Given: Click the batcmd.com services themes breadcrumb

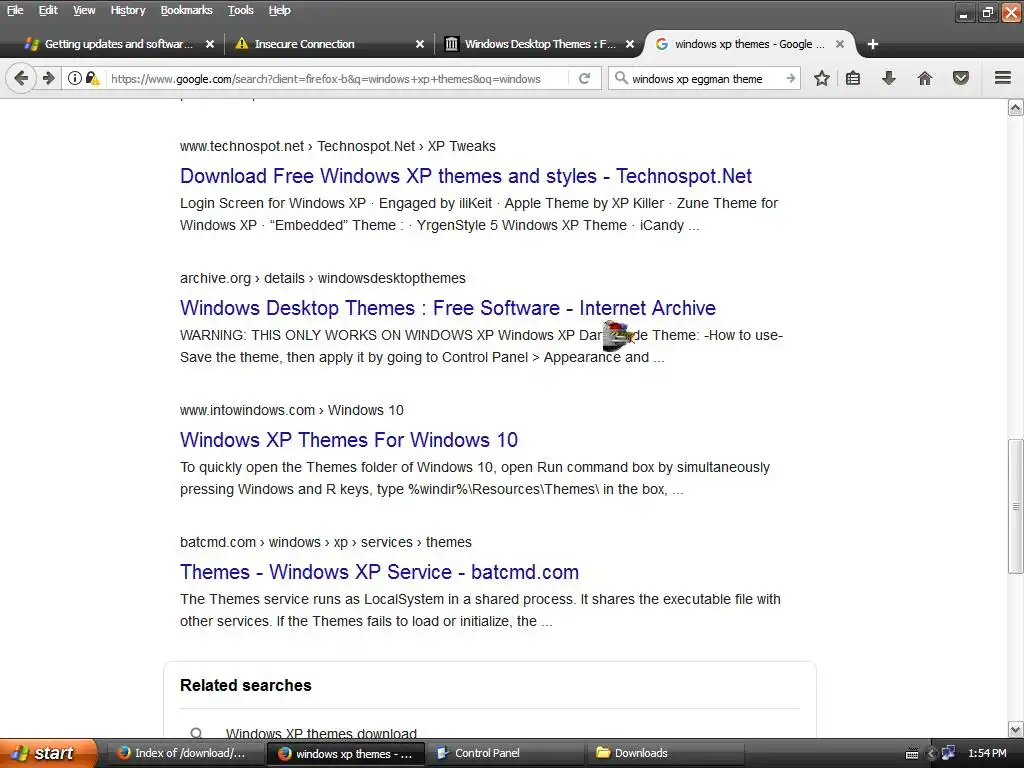Looking at the screenshot, I should point(326,542).
